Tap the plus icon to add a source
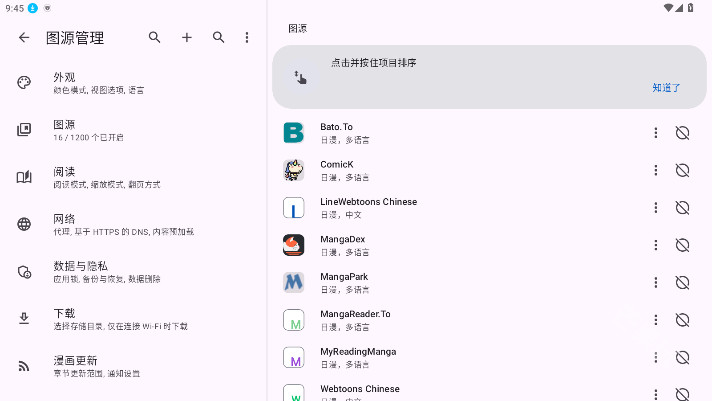Screen dimensions: 712x401 186,38
